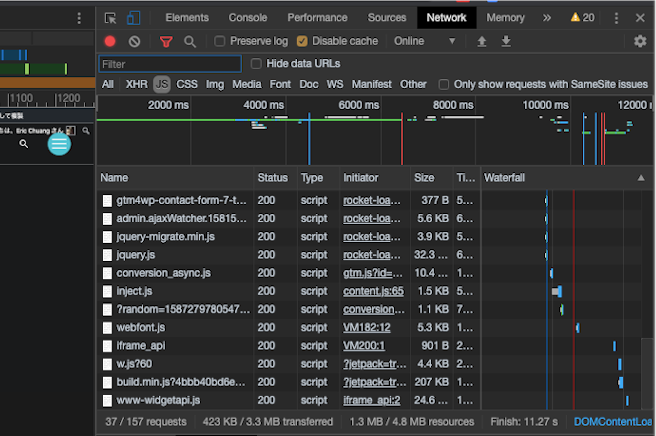
Task: Filter requests by Font
Action: tap(280, 85)
